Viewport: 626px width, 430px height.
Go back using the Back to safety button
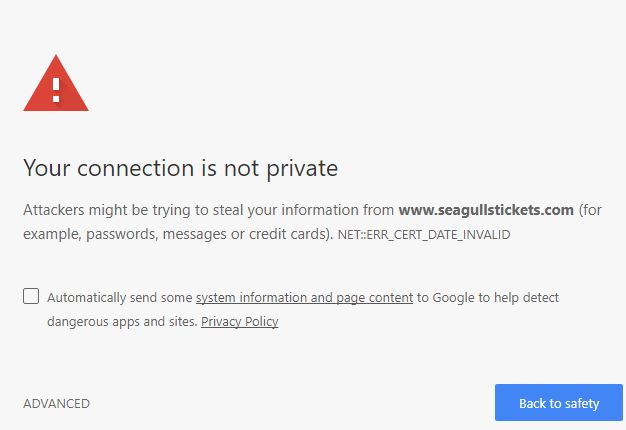pyautogui.click(x=559, y=402)
